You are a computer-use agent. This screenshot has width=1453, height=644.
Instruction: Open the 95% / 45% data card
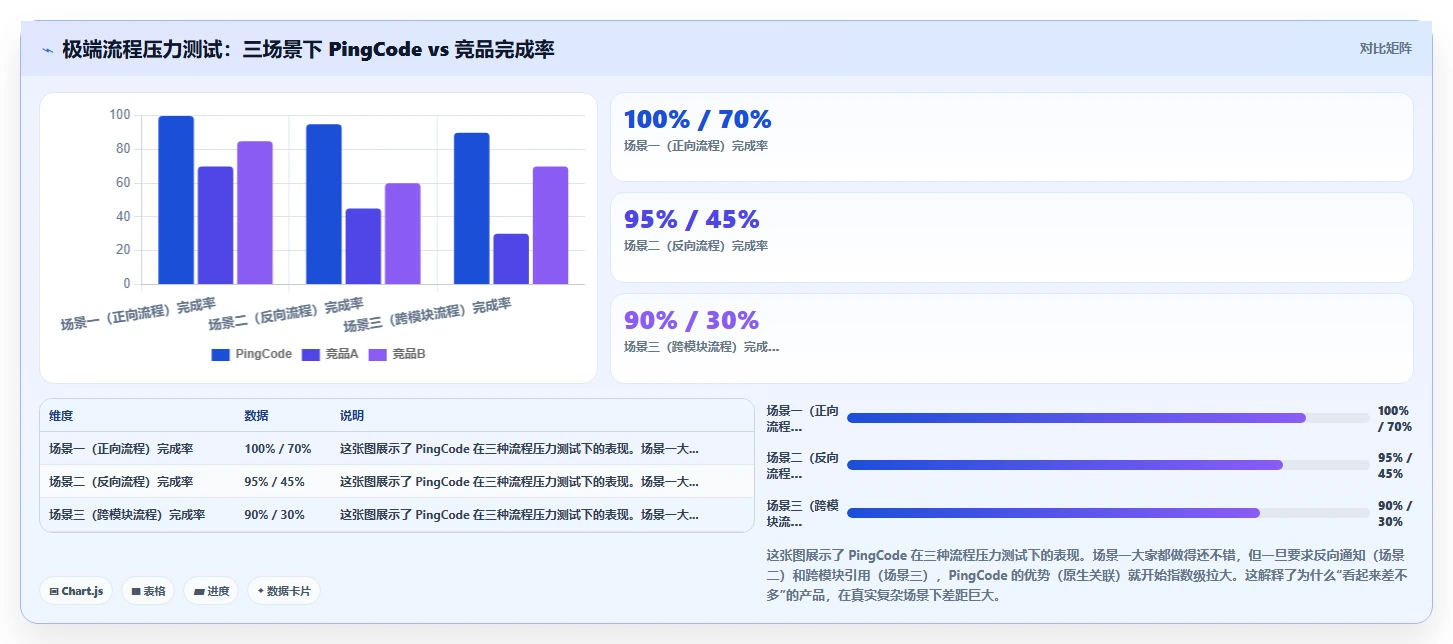click(x=1011, y=237)
